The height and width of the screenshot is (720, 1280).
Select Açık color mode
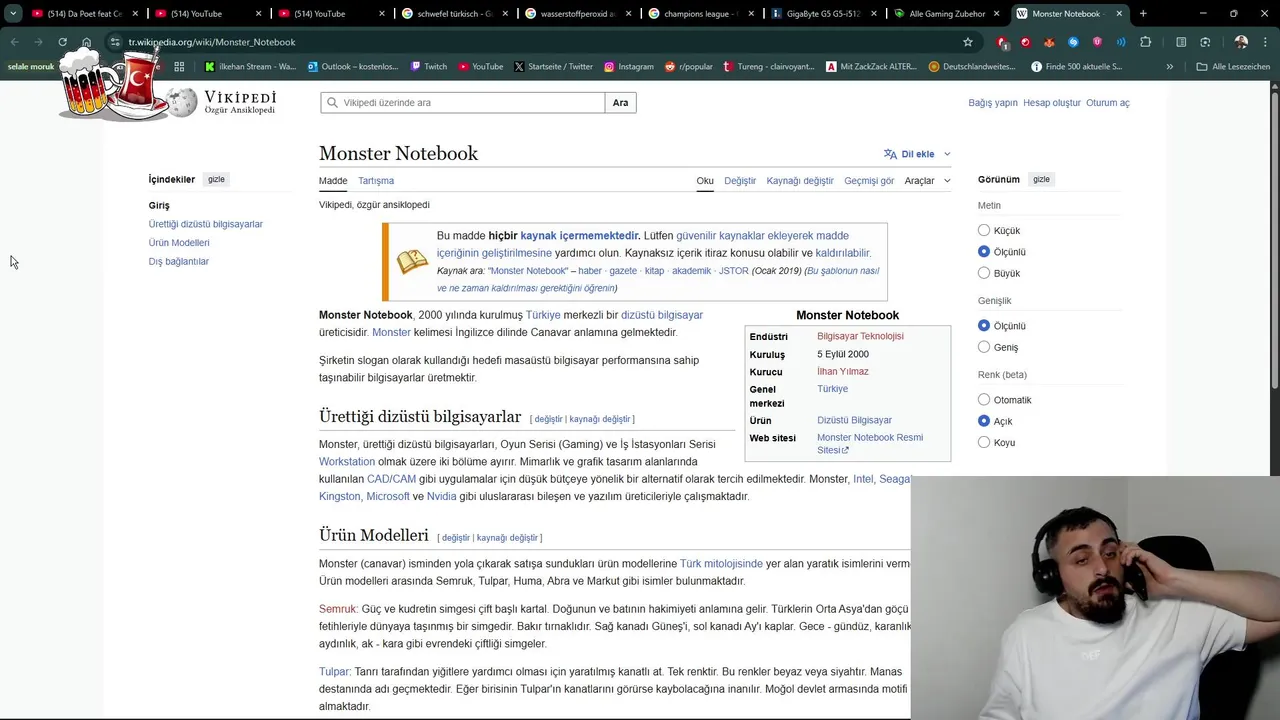[984, 421]
